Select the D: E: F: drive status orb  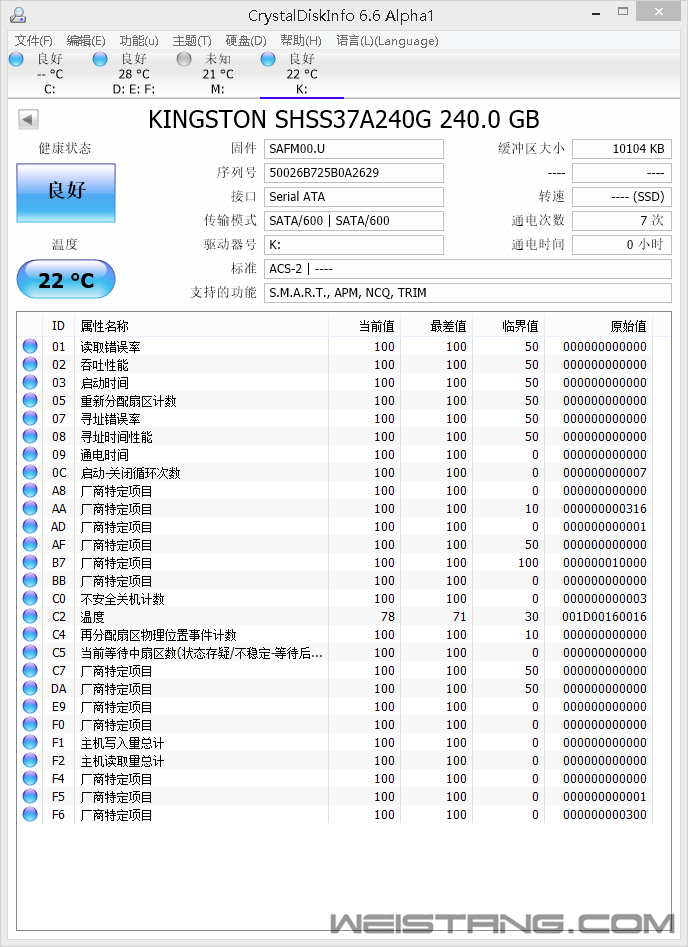100,59
